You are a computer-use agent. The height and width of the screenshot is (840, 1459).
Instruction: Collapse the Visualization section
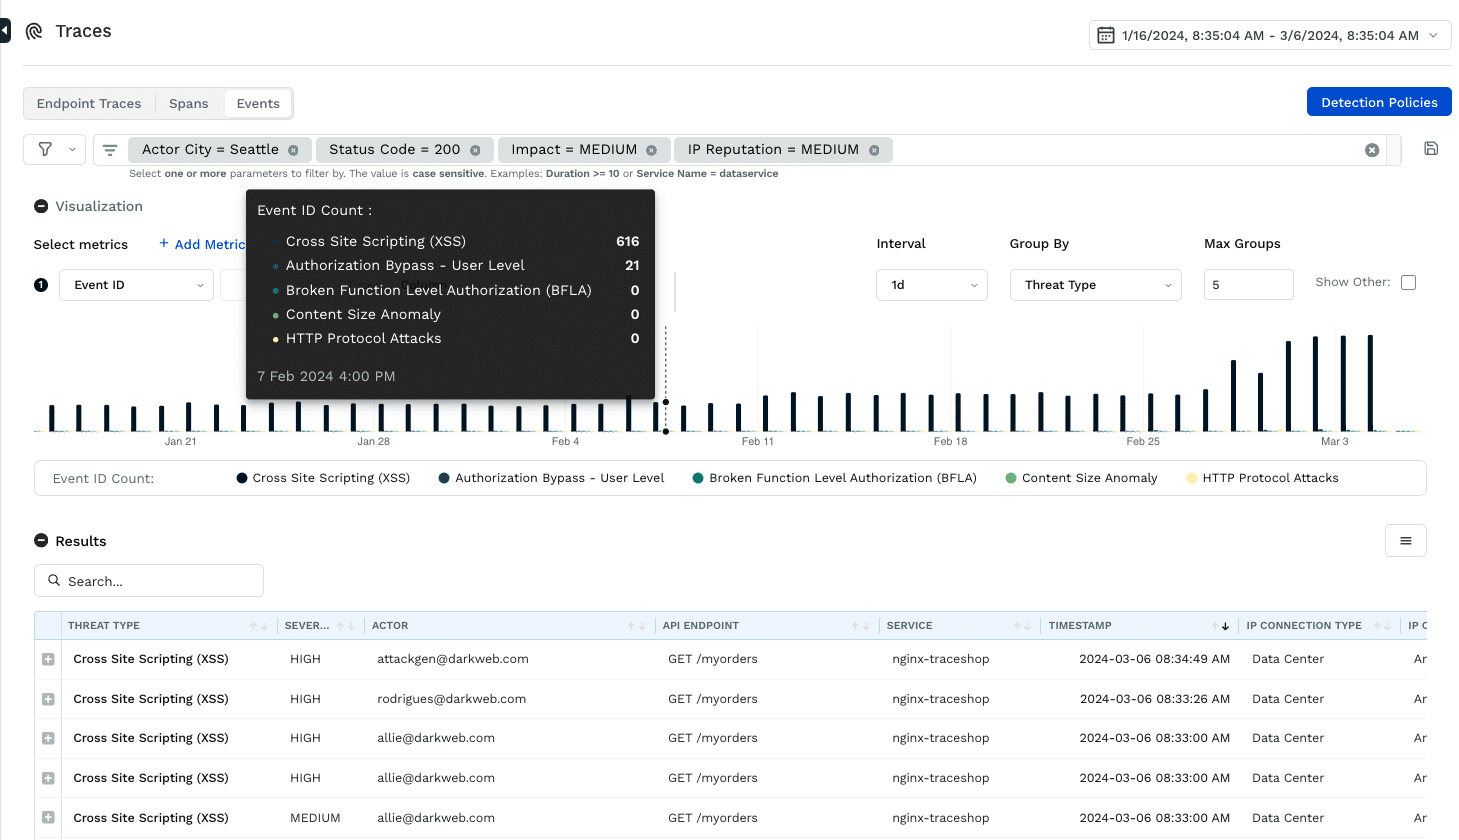click(x=41, y=206)
